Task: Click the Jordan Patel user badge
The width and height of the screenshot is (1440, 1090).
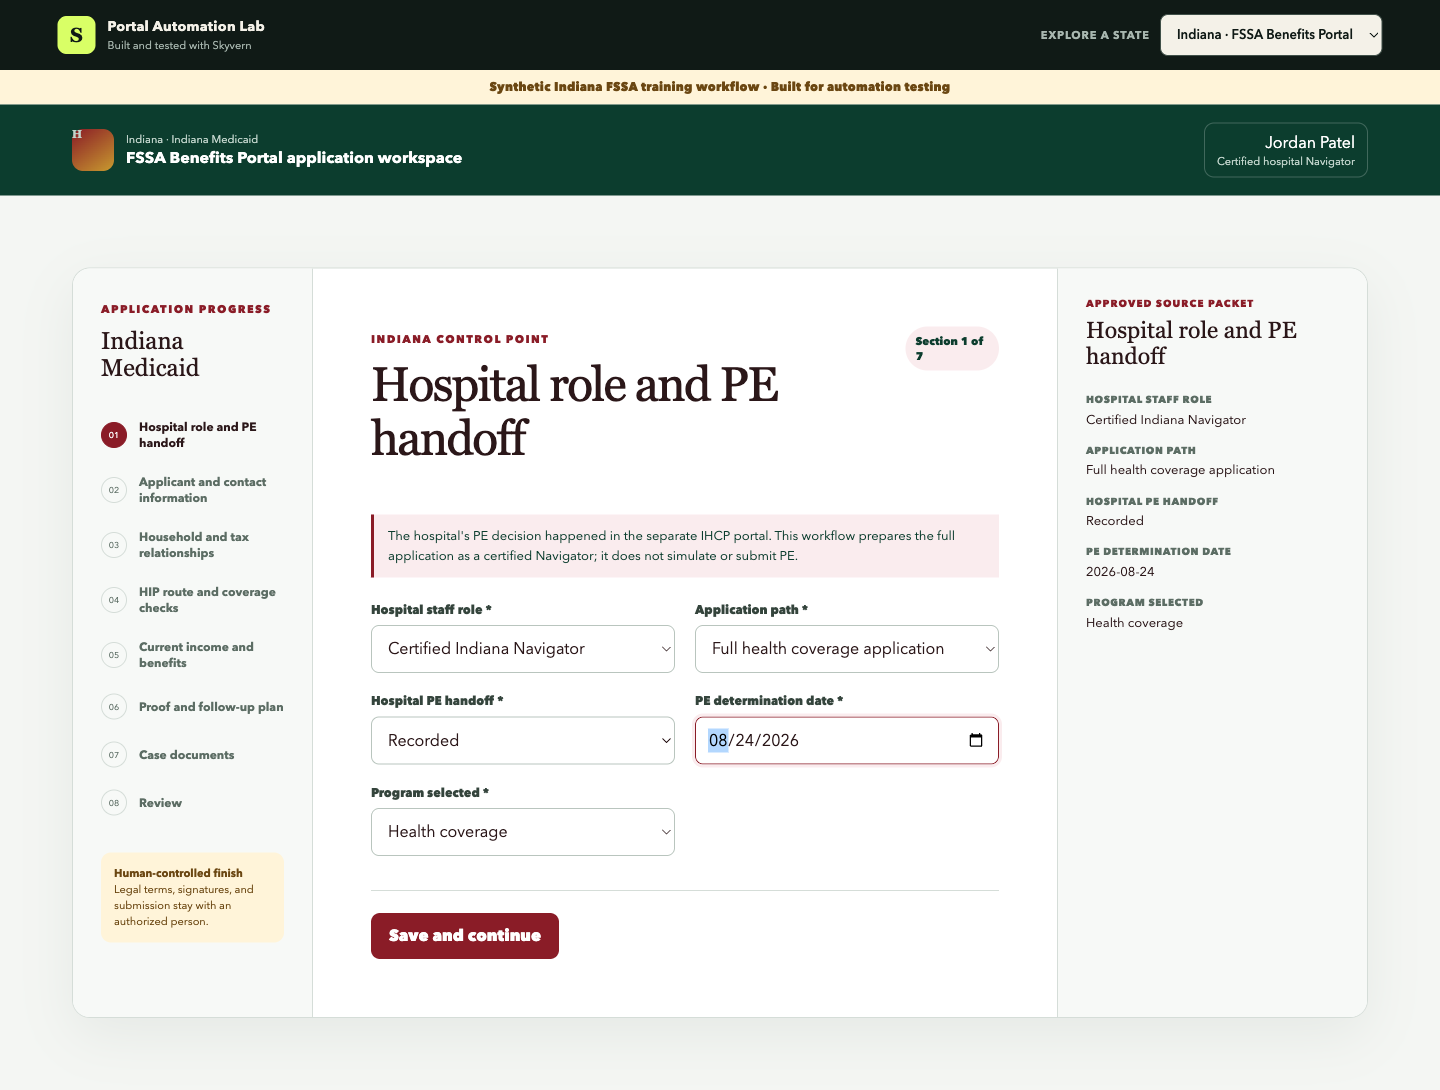Action: click(1286, 150)
